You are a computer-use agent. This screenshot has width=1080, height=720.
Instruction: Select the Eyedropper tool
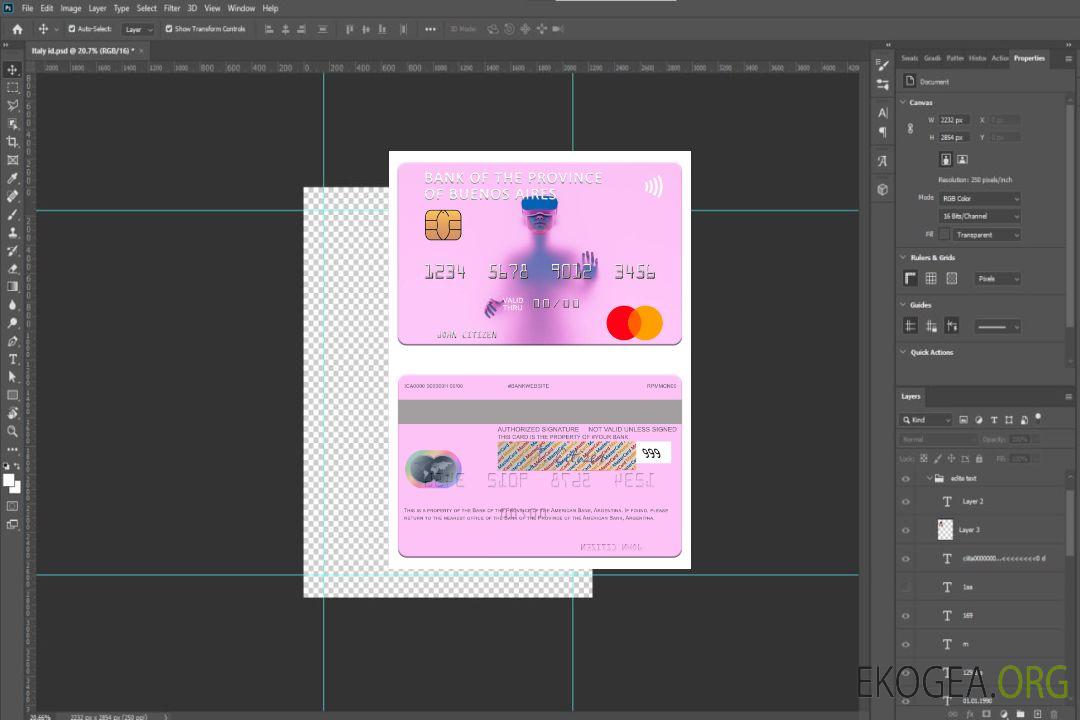coord(13,178)
